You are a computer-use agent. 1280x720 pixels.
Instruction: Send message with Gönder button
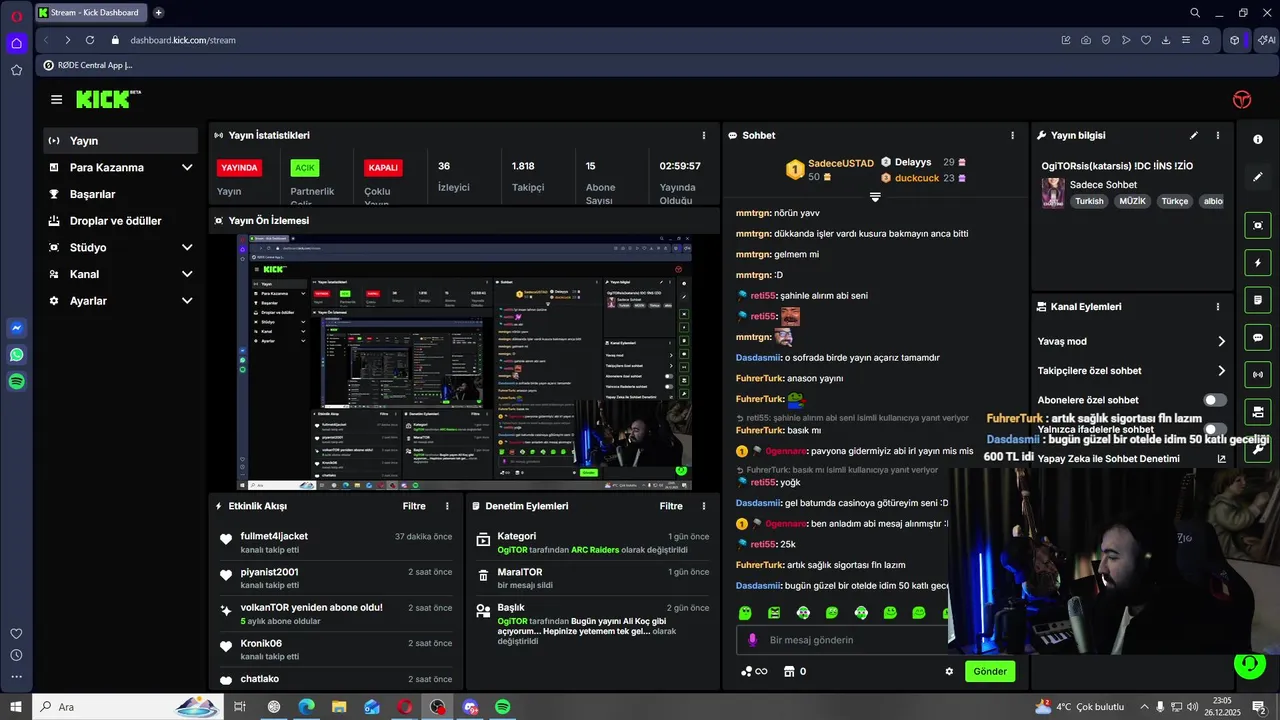[990, 671]
